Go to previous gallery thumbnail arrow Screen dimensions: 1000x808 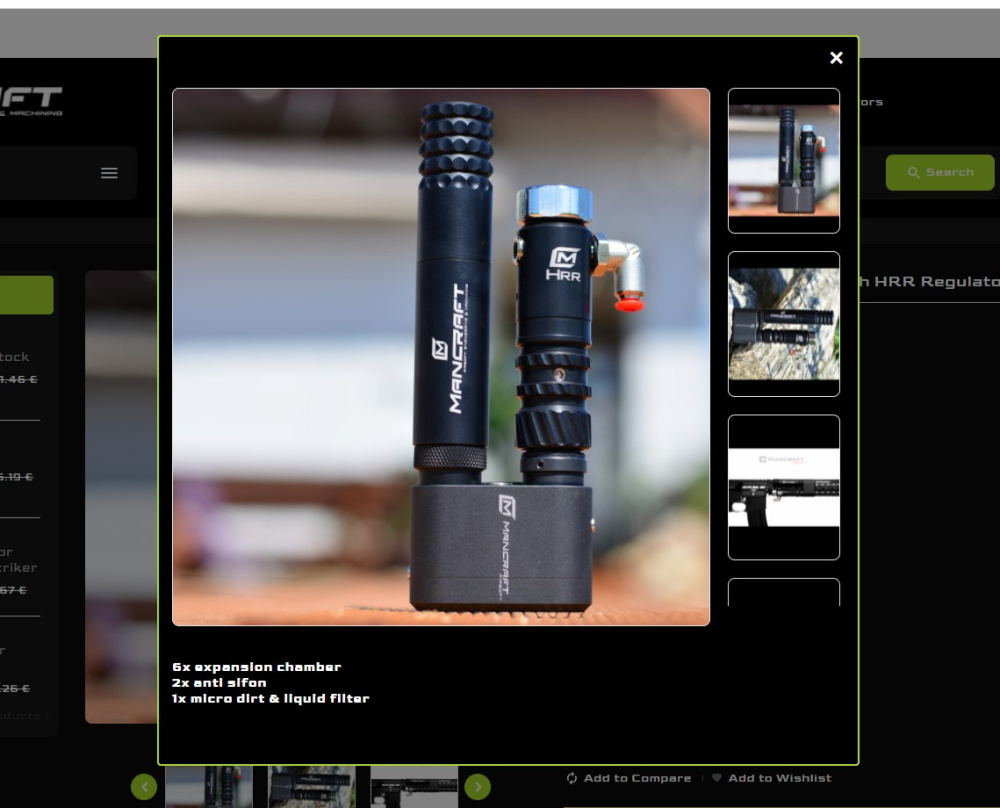click(144, 787)
